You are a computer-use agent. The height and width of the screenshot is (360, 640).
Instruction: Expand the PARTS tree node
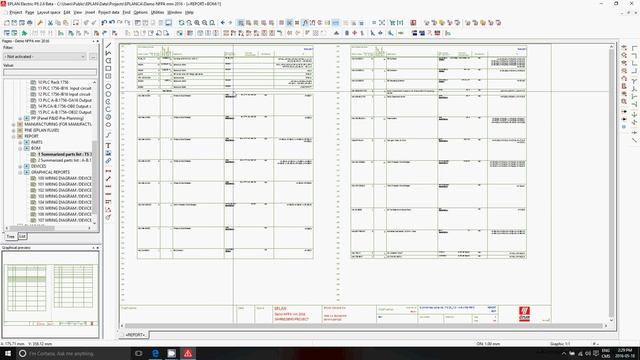[x=20, y=142]
